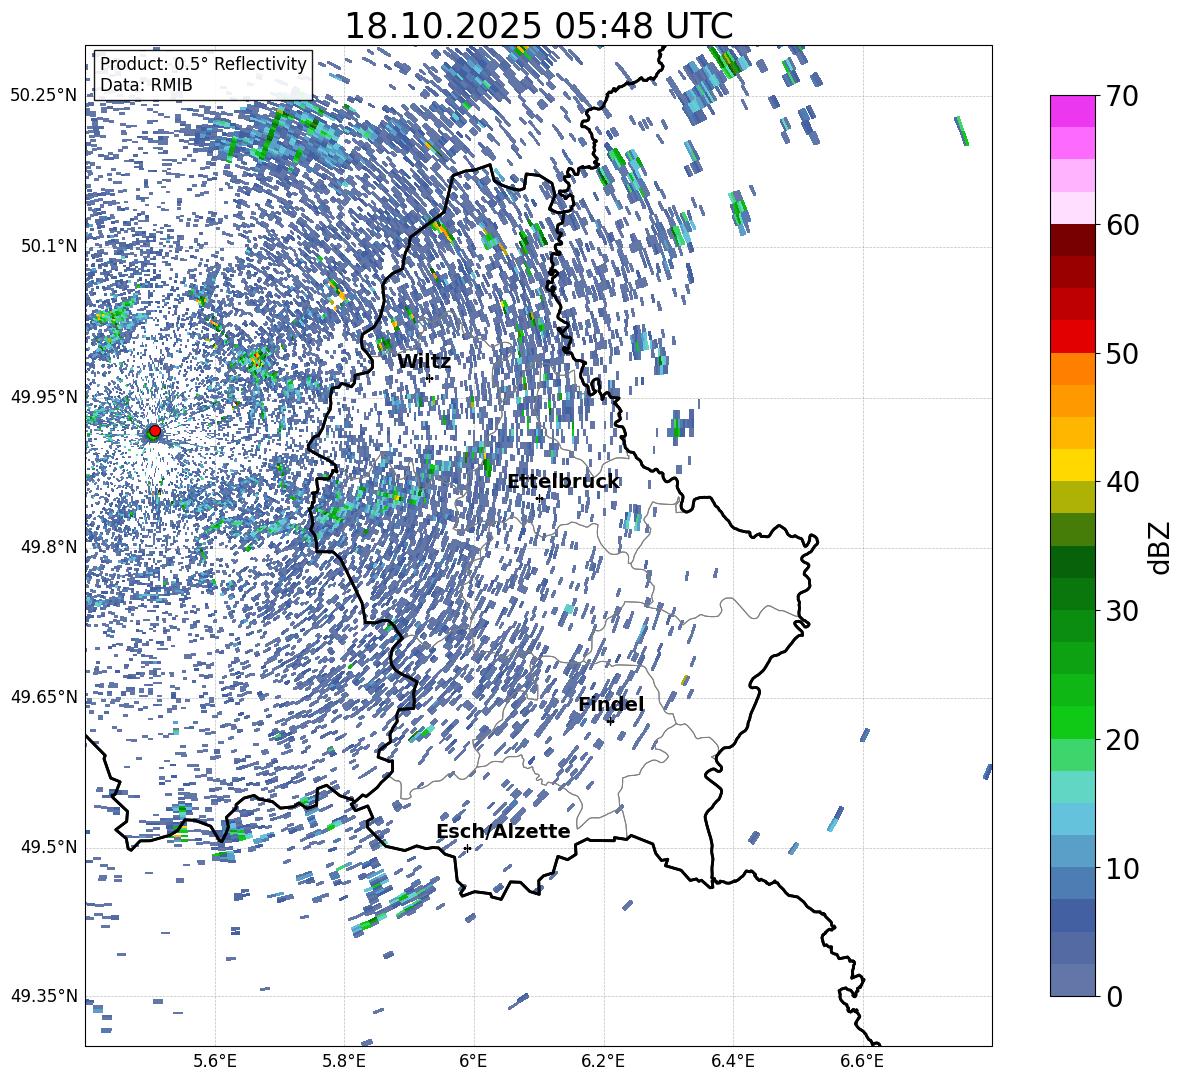Click the 'Data: RMIB' text
This screenshot has height=1081, width=1184.
(146, 85)
